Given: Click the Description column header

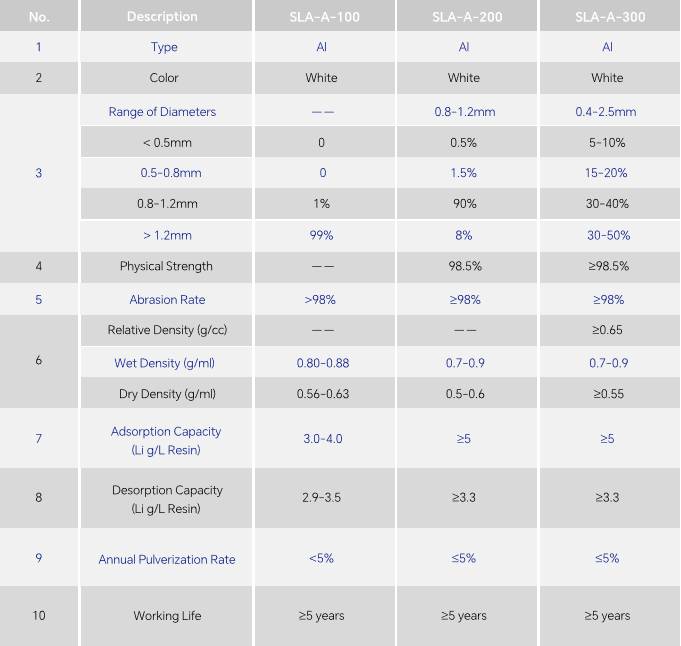Looking at the screenshot, I should click(162, 17).
